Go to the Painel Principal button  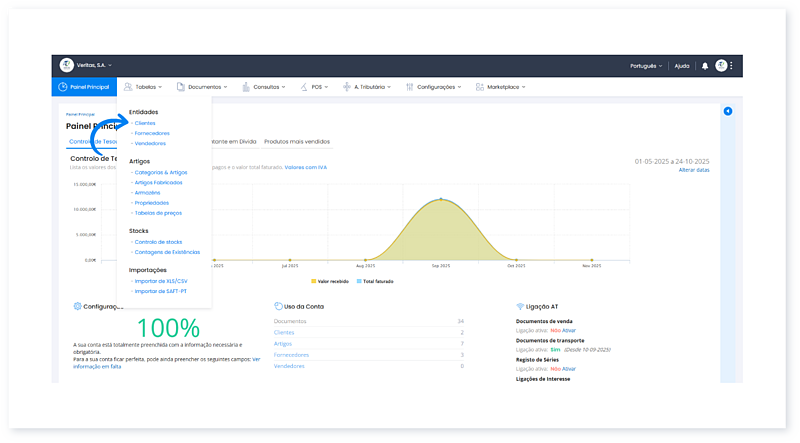(x=84, y=87)
